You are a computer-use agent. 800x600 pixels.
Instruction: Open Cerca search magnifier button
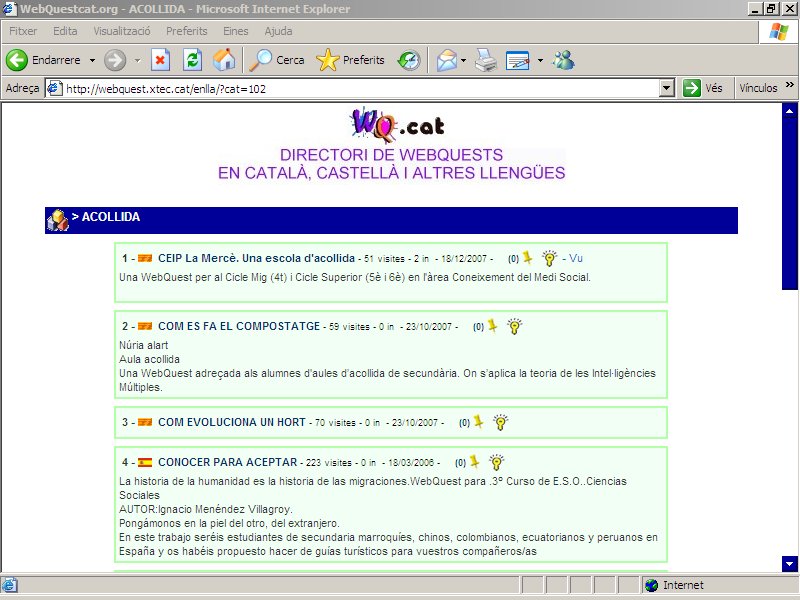pos(277,60)
